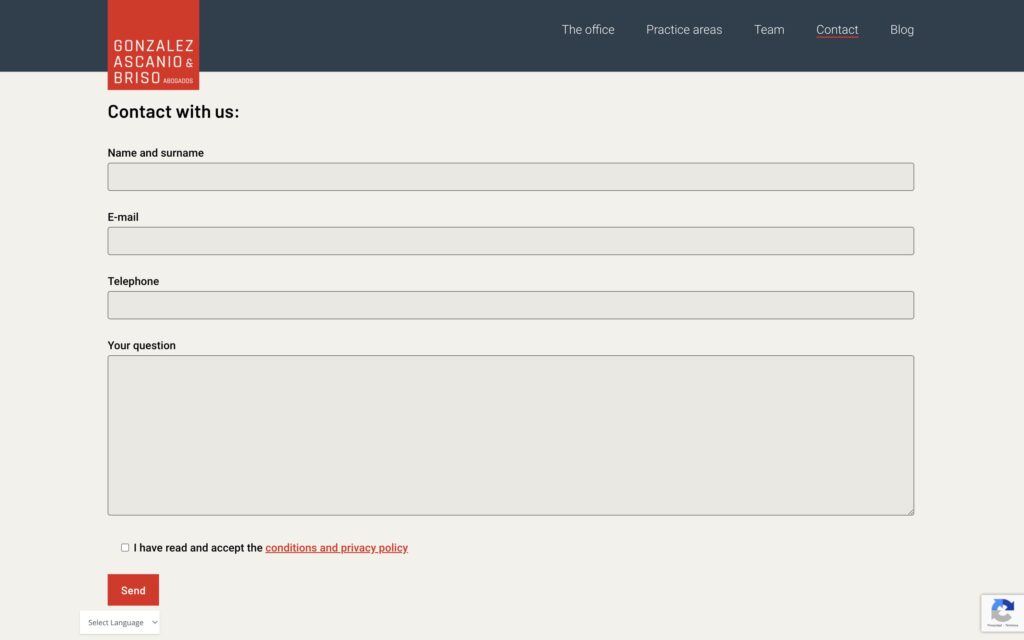This screenshot has height=640, width=1024.
Task: Click the reCAPTCHA badge icon
Action: pos(1002,611)
